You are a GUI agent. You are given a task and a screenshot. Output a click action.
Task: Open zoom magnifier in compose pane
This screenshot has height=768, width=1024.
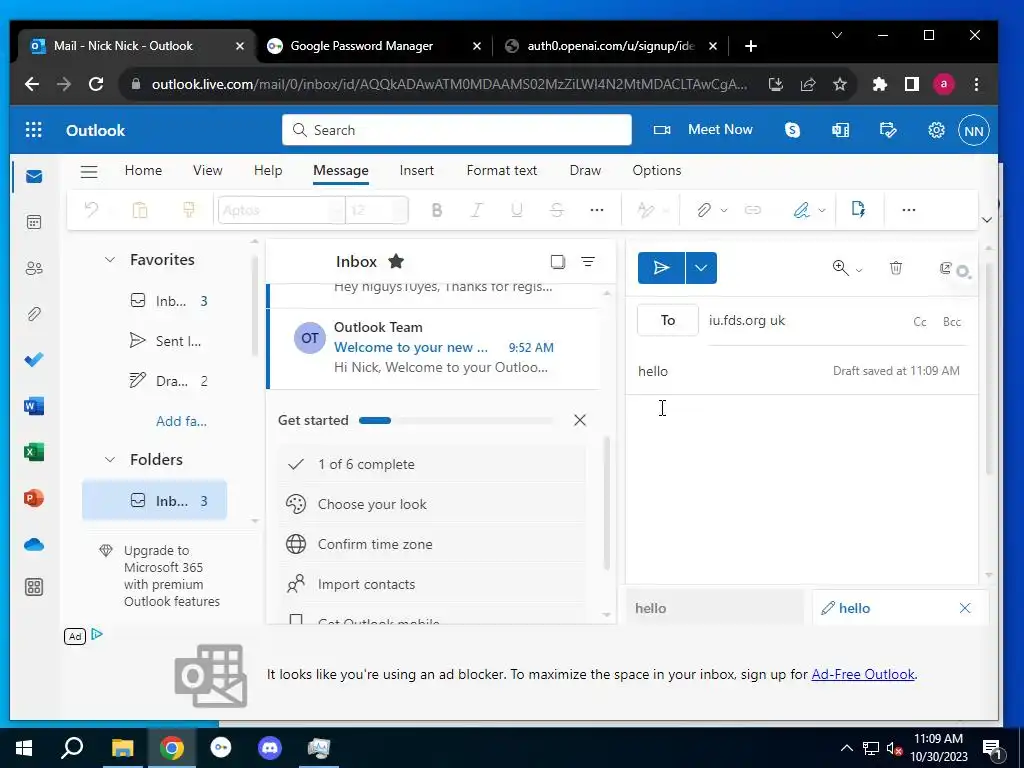click(x=840, y=268)
